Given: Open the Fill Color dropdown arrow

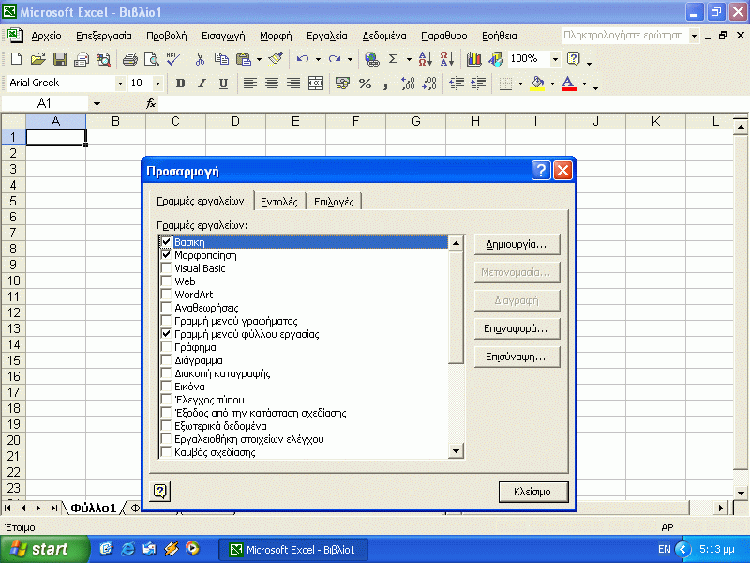Looking at the screenshot, I should tap(552, 84).
